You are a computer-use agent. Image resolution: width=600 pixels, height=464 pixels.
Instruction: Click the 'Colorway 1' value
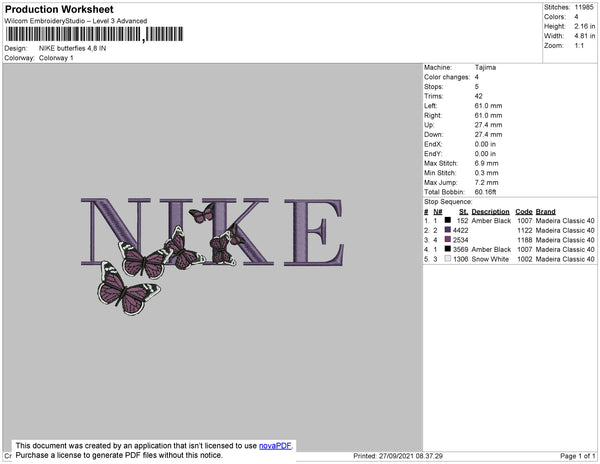point(56,58)
